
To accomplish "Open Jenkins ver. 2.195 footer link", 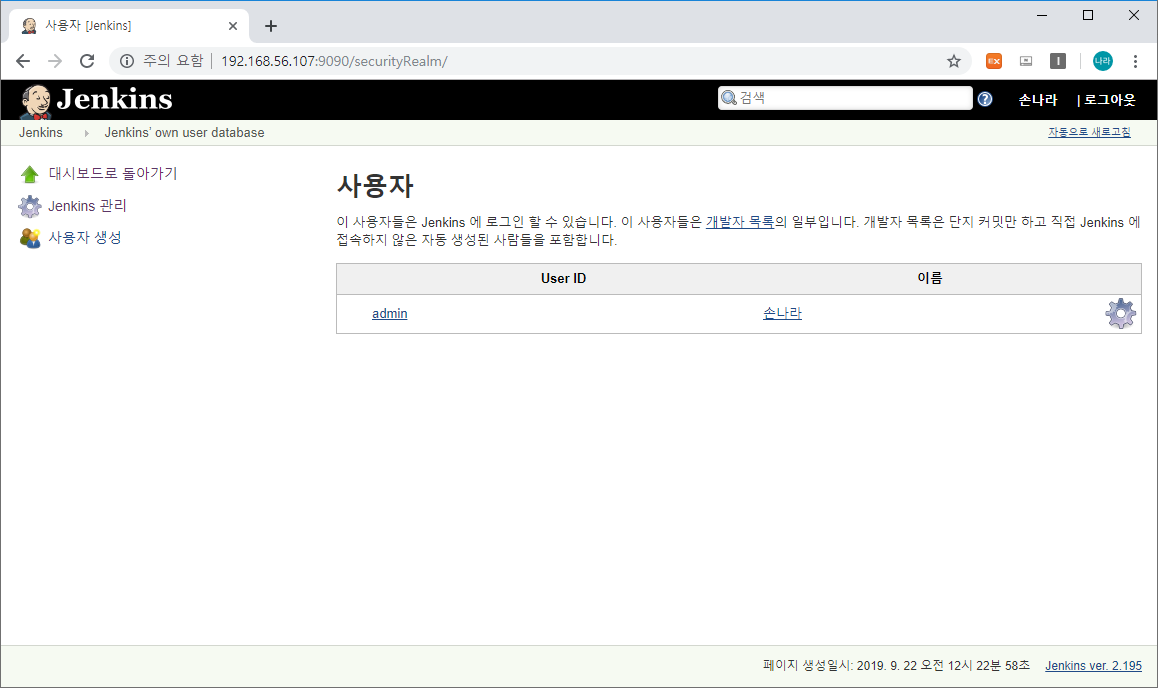I will (1093, 666).
